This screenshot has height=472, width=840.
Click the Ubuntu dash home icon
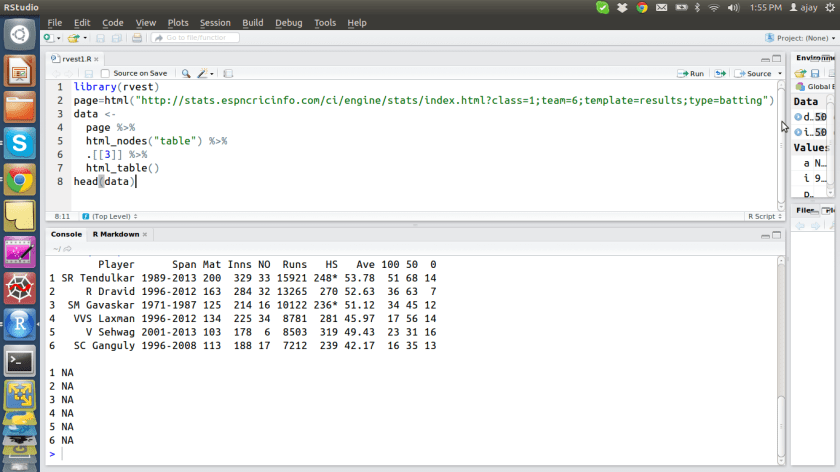point(20,35)
